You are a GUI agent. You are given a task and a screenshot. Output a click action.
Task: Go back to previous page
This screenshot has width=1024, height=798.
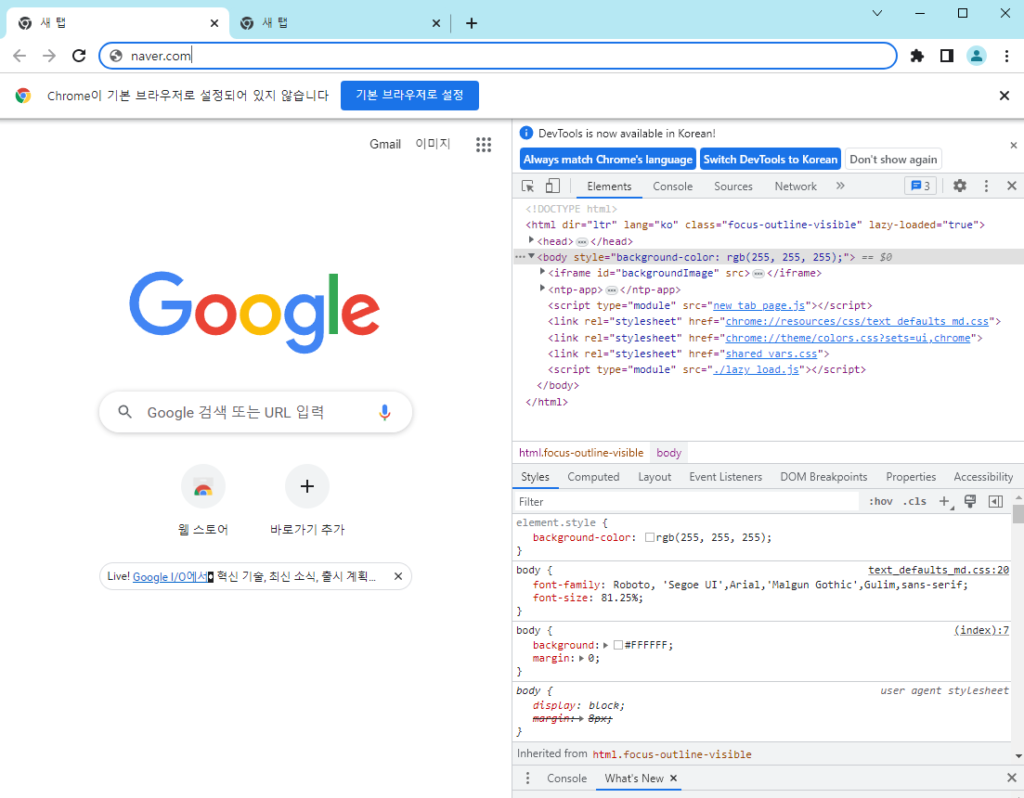click(x=20, y=56)
